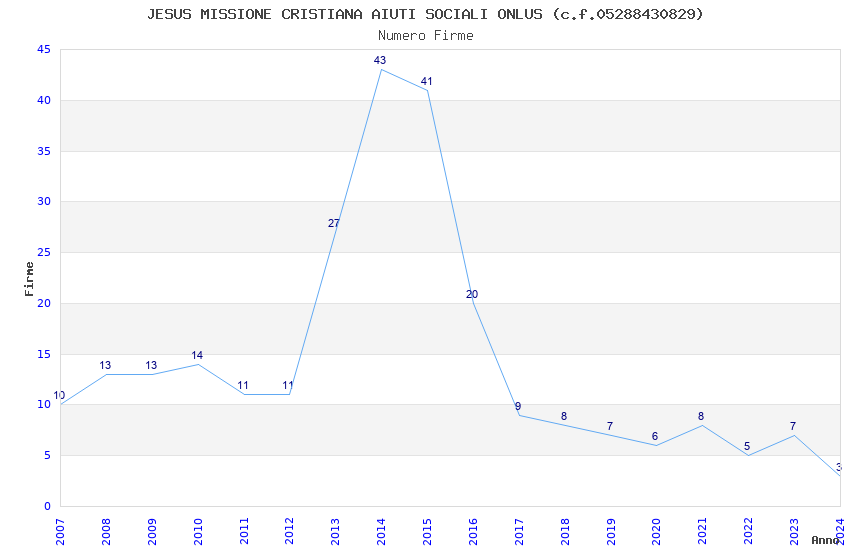This screenshot has width=850, height=550.
Task: Click the data point labeled 41
Action: tap(427, 90)
